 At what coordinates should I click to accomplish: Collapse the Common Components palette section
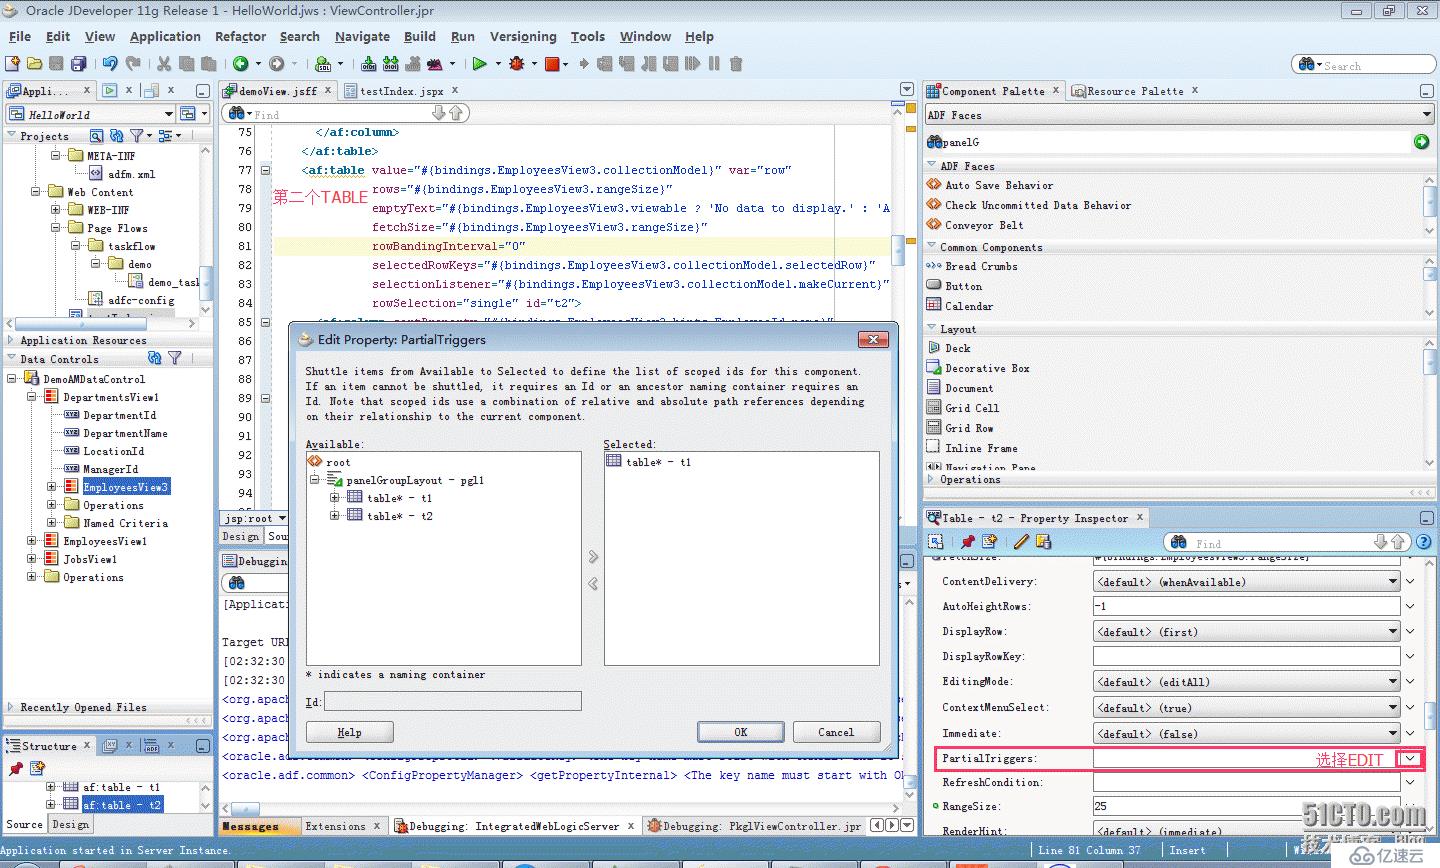[x=932, y=247]
